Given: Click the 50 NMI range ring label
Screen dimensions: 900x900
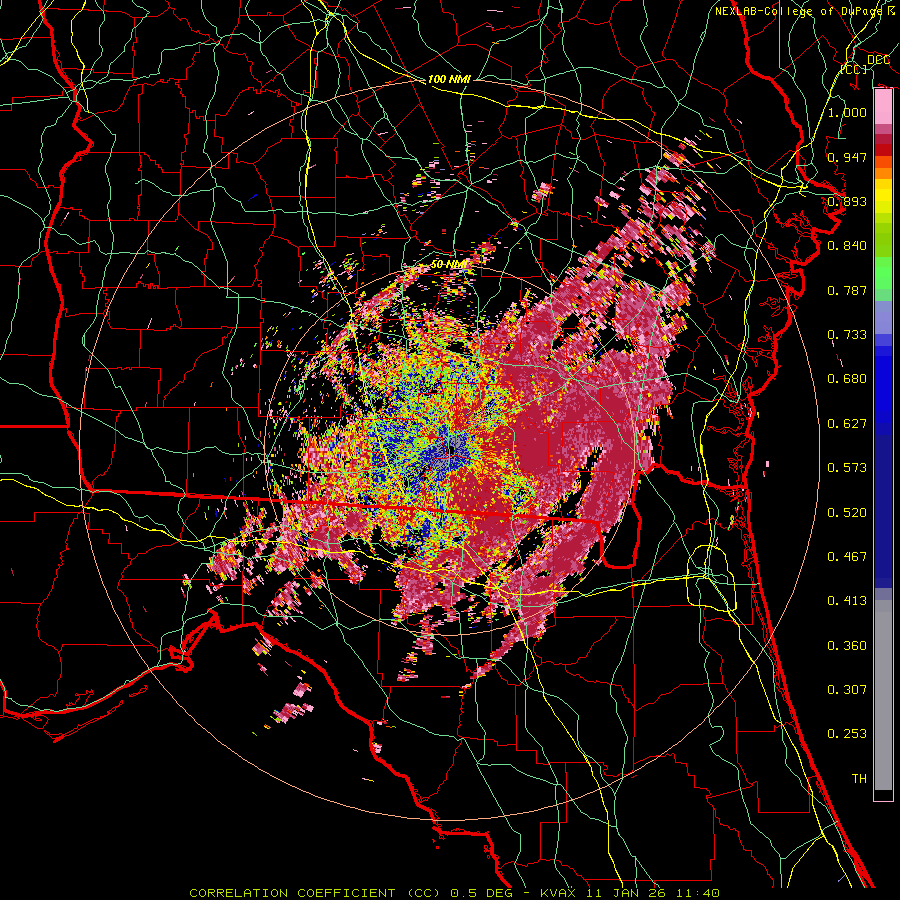Looking at the screenshot, I should [x=449, y=265].
